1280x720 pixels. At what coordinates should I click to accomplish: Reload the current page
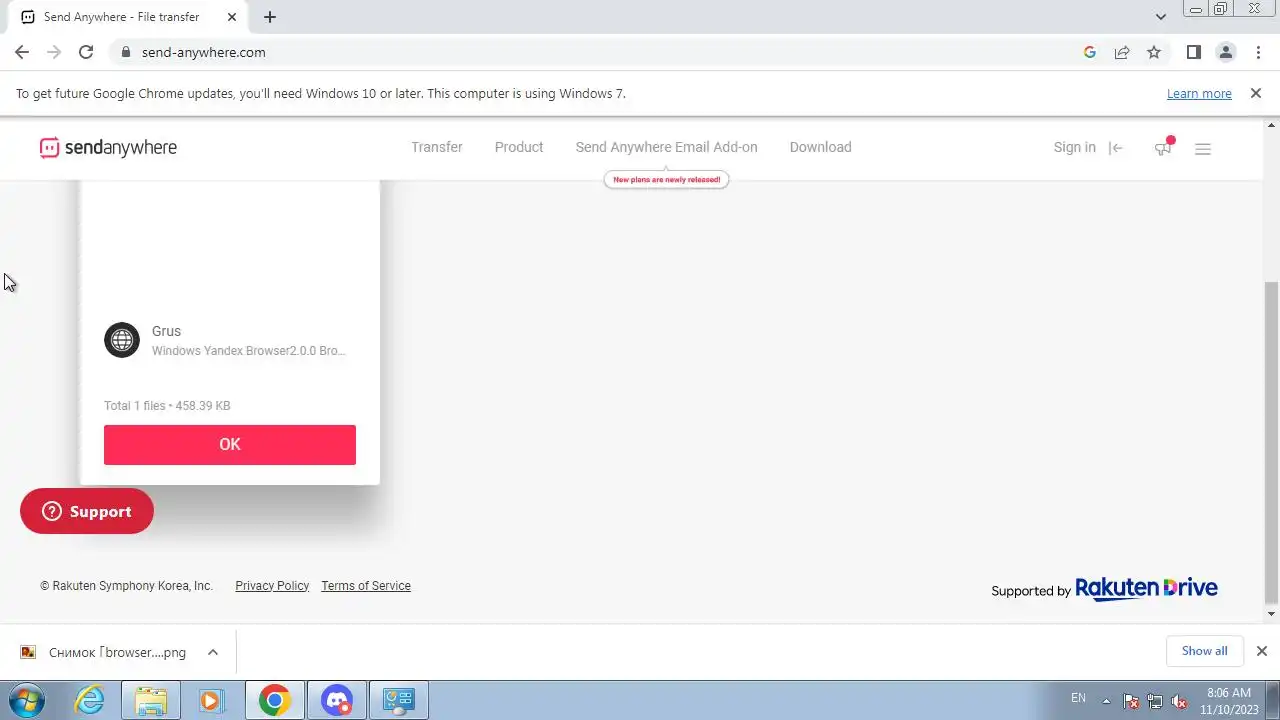(x=86, y=52)
